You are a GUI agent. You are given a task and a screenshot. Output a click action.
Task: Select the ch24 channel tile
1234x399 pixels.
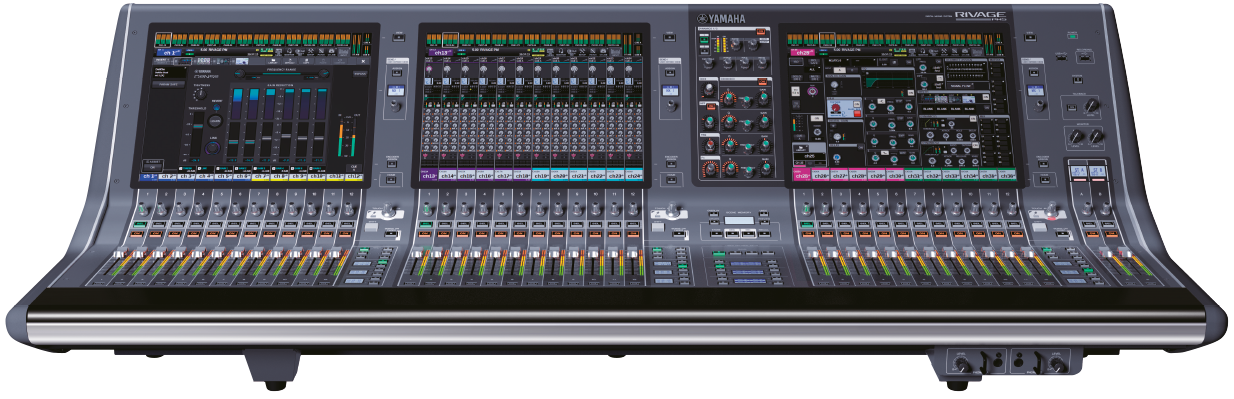pyautogui.click(x=633, y=176)
